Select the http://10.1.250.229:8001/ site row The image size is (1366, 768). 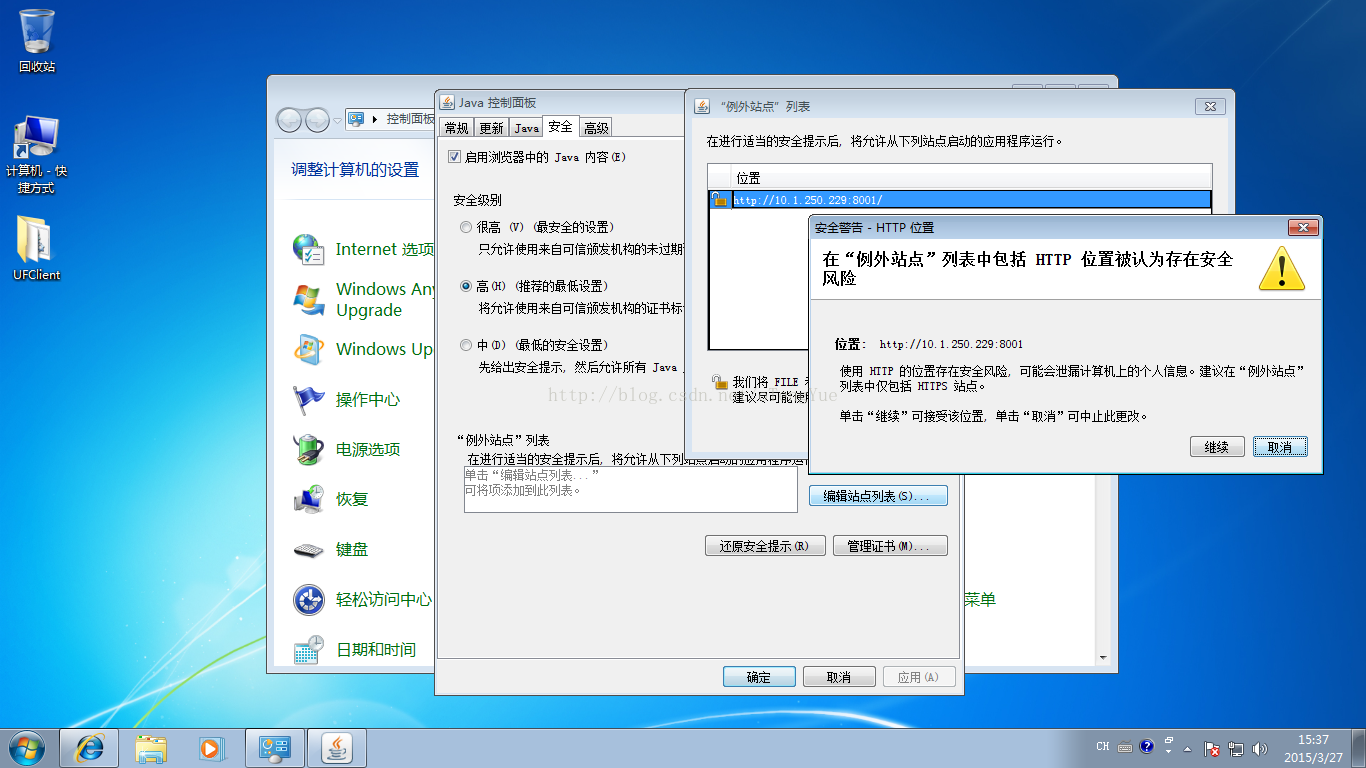tap(960, 200)
